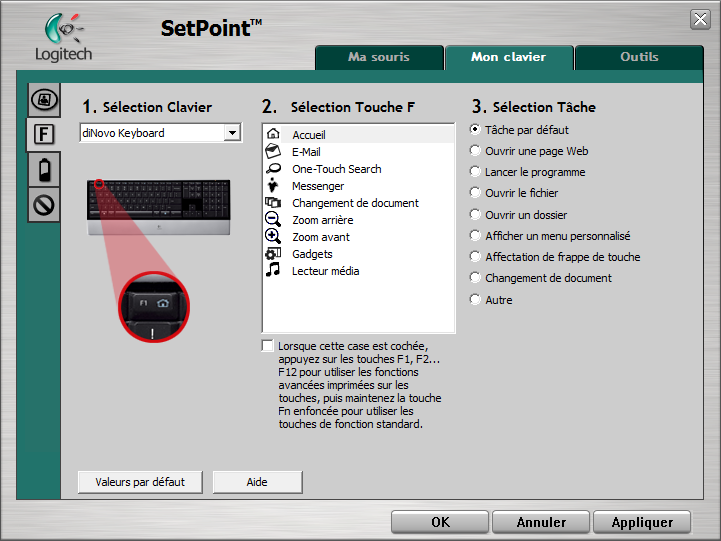Switch to the Mon clavier tab
Viewport: 721px width, 541px height.
509,57
